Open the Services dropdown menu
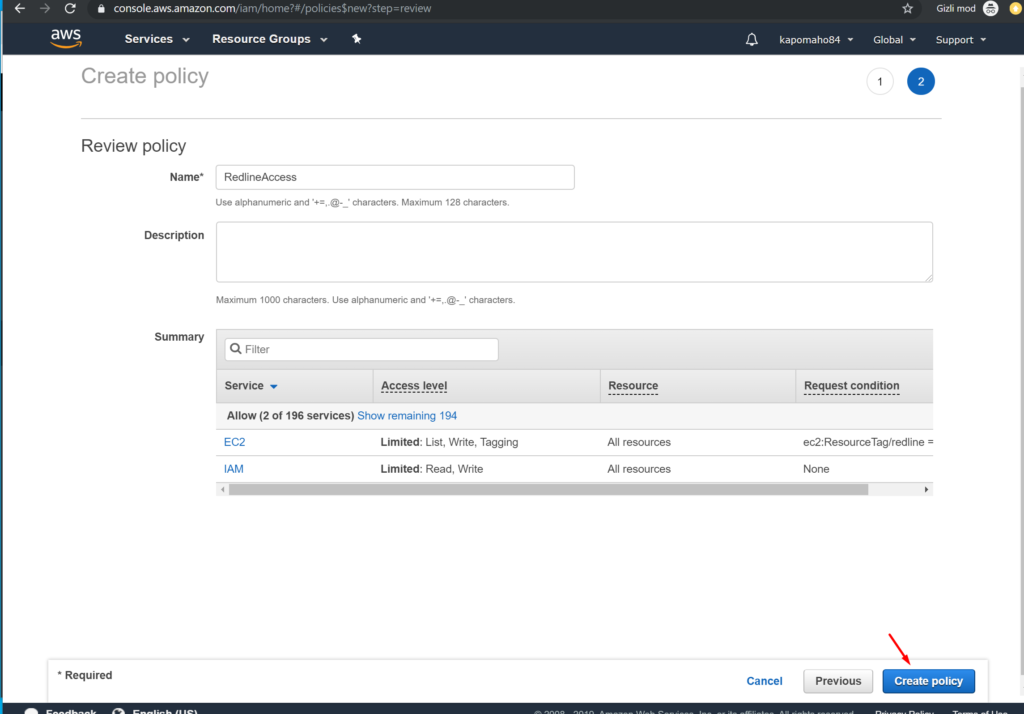 click(x=157, y=39)
